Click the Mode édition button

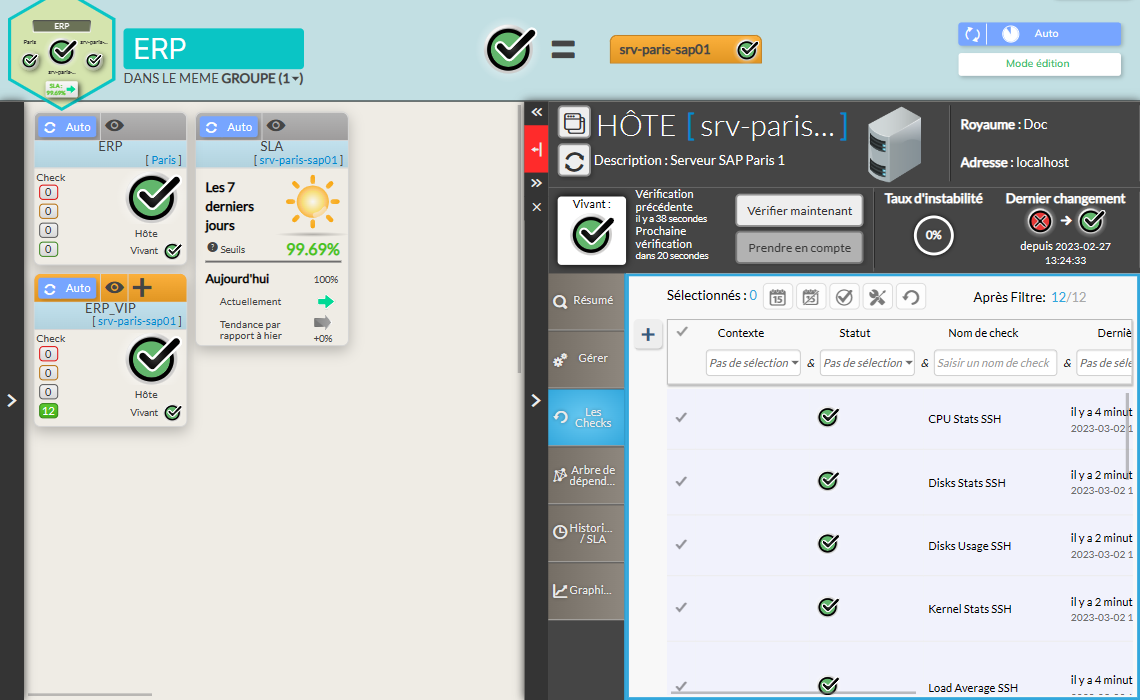pyautogui.click(x=1038, y=64)
